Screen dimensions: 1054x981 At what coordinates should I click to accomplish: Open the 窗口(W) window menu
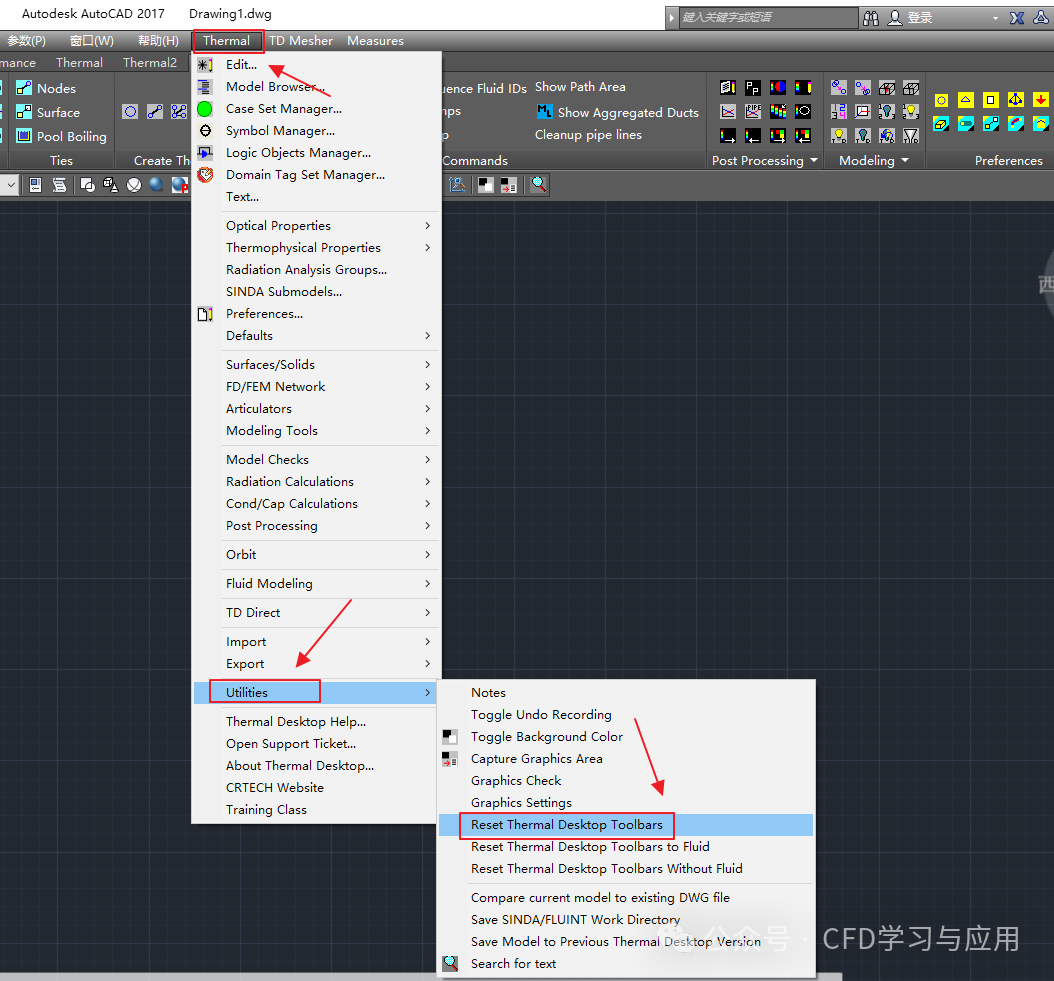pos(91,41)
